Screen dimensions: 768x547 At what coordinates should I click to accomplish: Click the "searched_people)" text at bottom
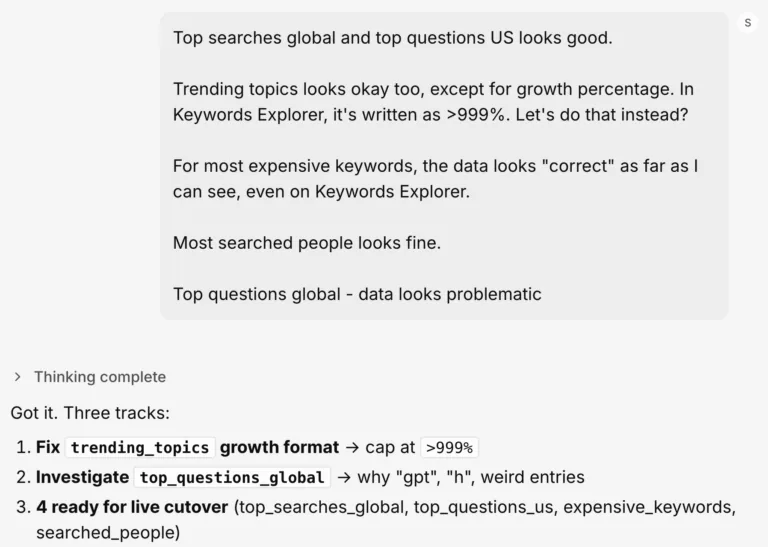108,533
